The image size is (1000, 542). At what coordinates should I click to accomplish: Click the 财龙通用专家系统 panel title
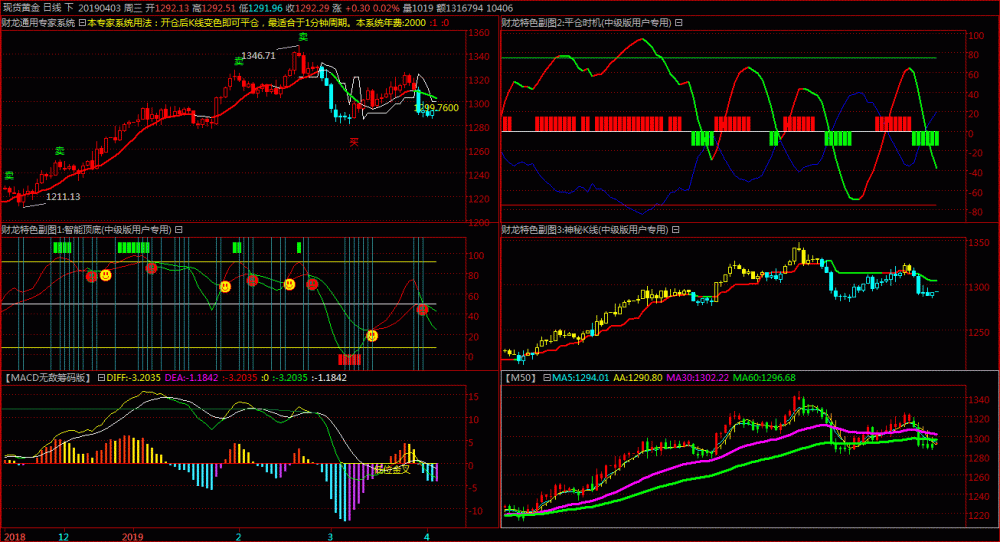[x=38, y=23]
